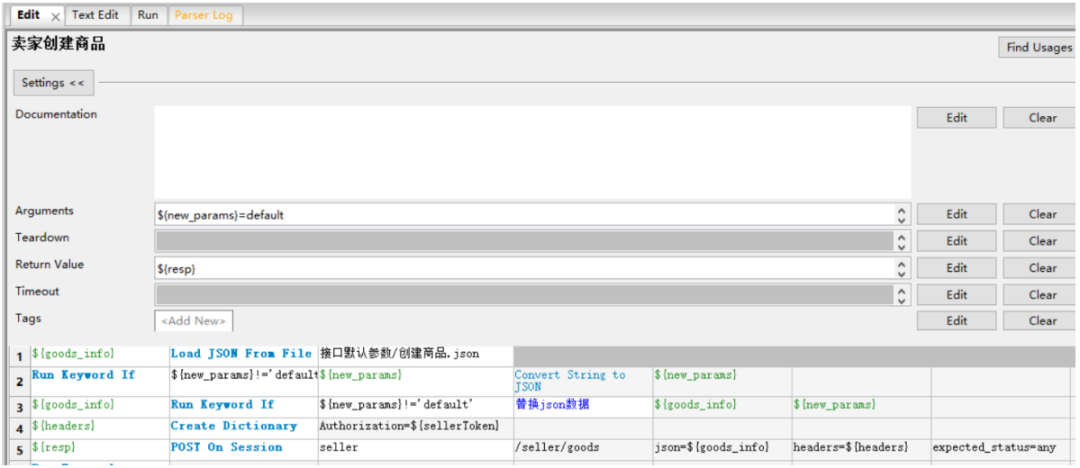Switch to the Text Edit tab

pyautogui.click(x=95, y=15)
